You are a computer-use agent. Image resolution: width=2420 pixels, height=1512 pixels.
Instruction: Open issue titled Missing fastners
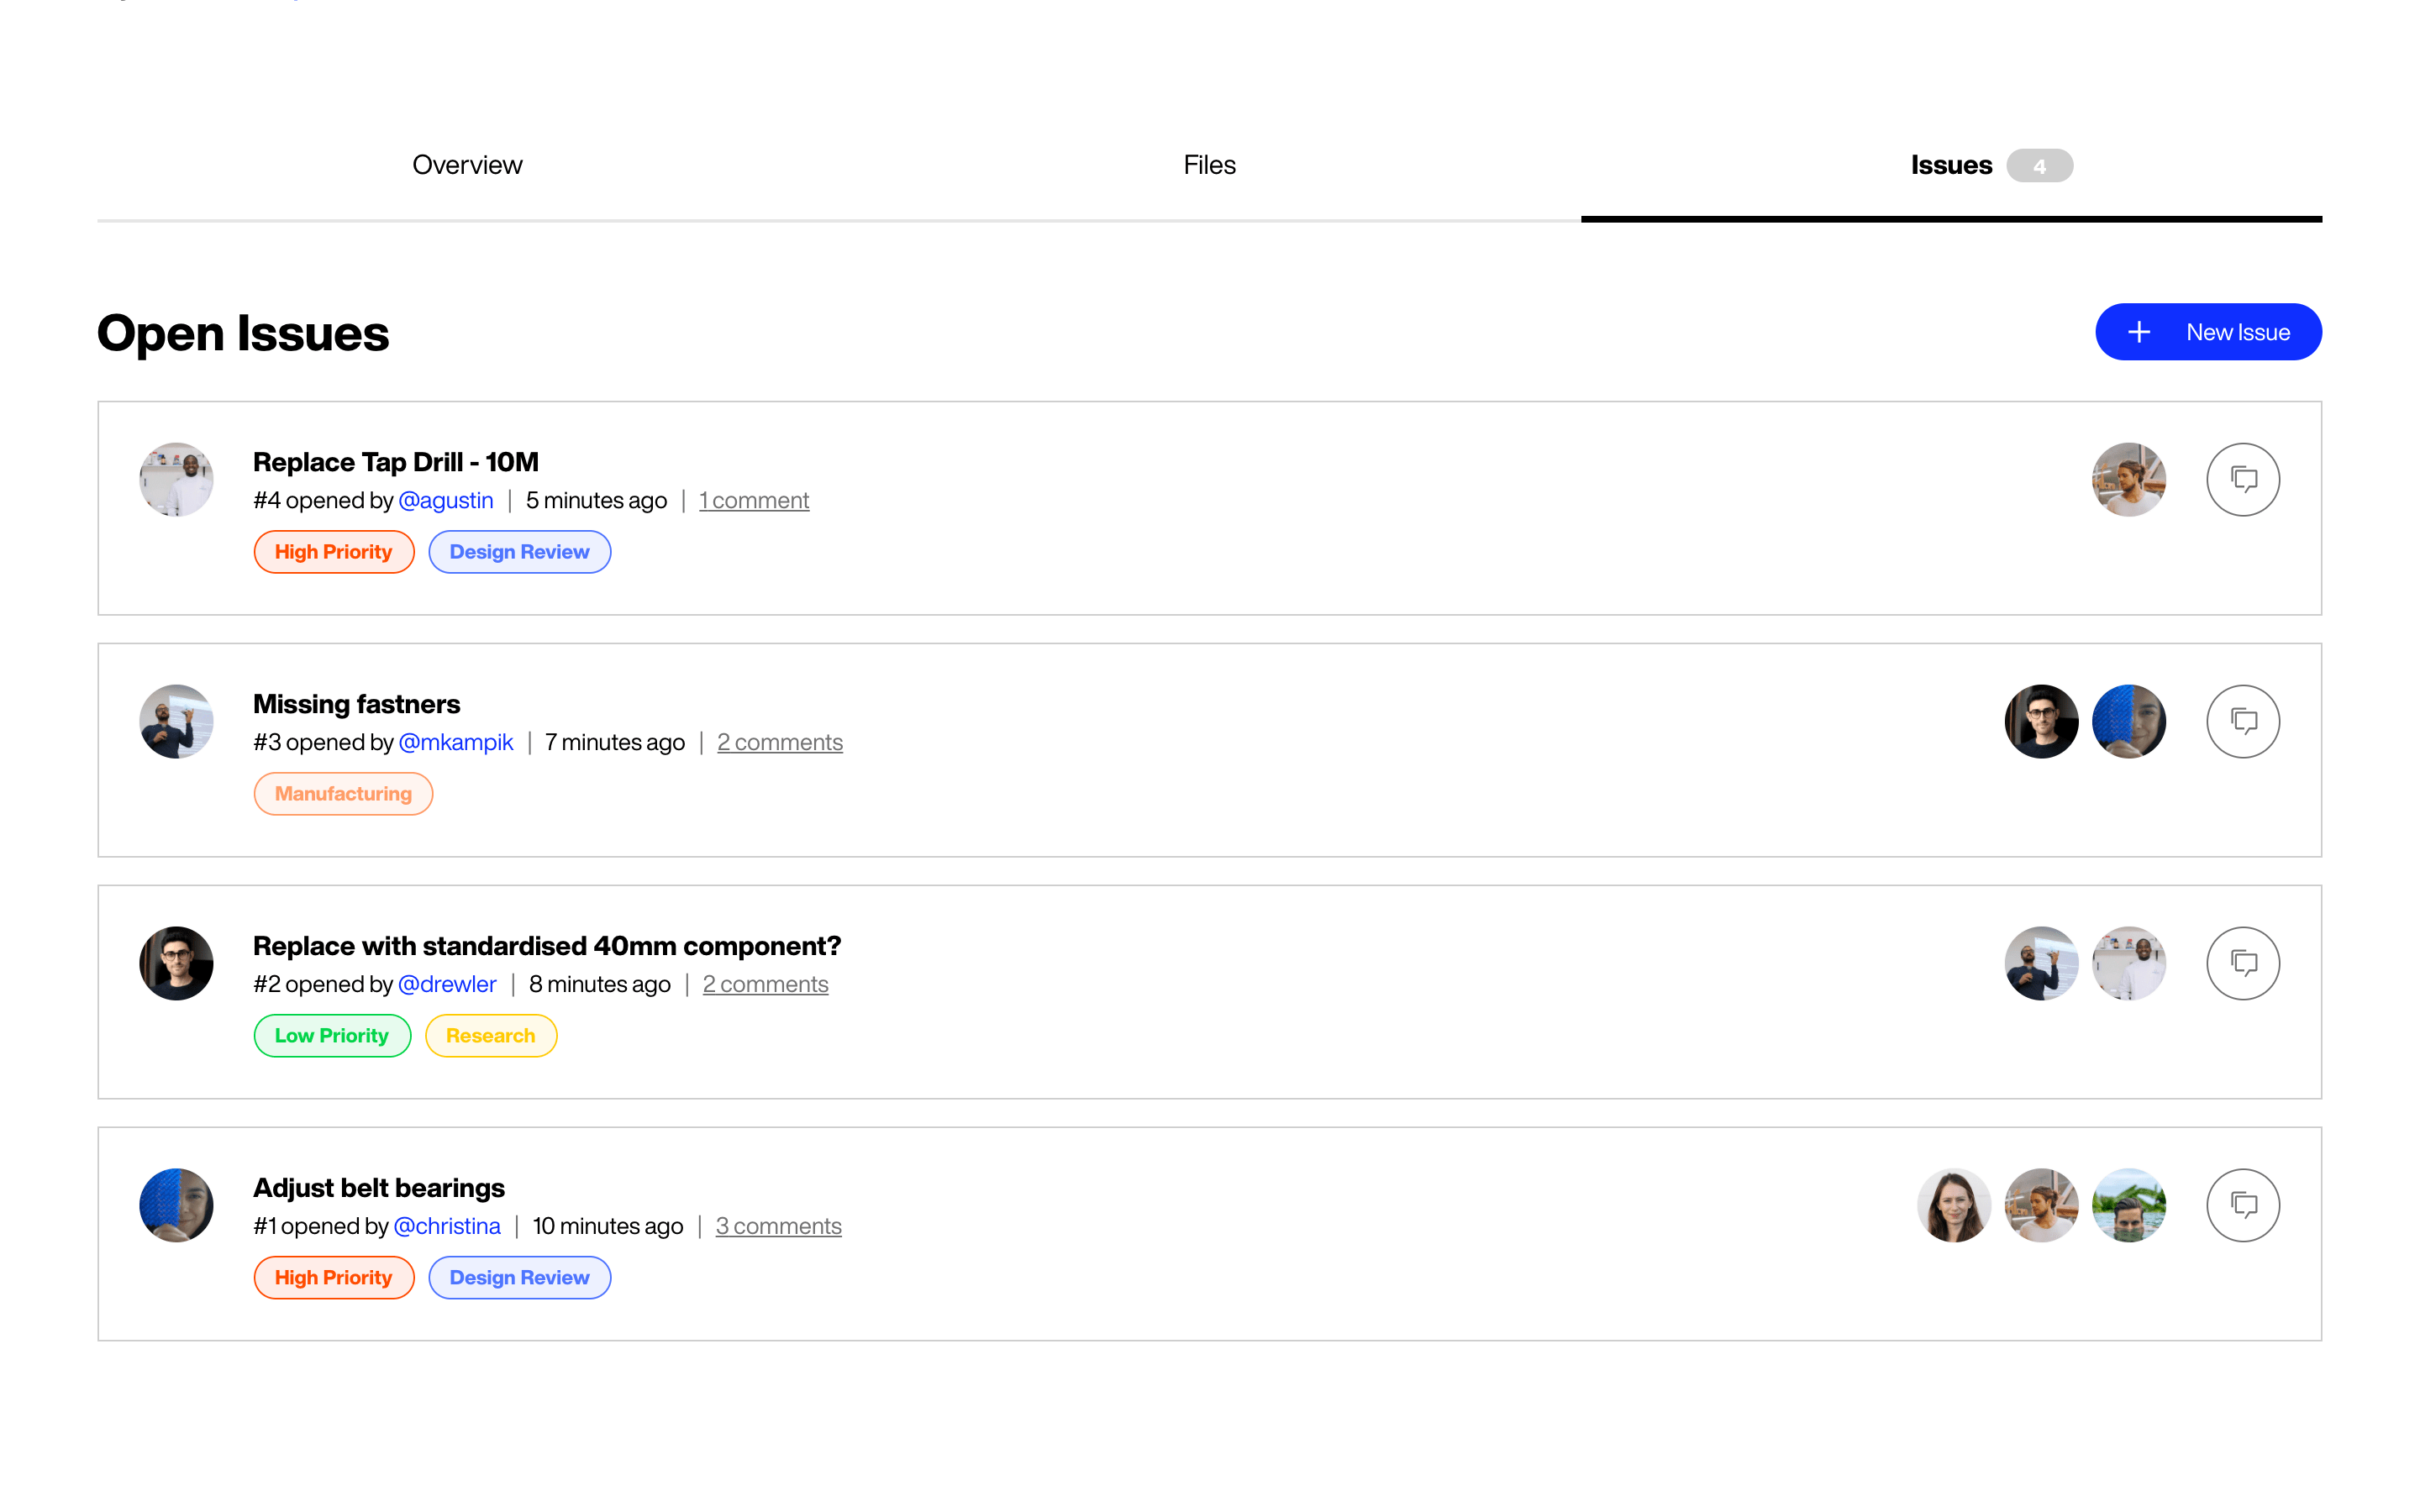(357, 704)
